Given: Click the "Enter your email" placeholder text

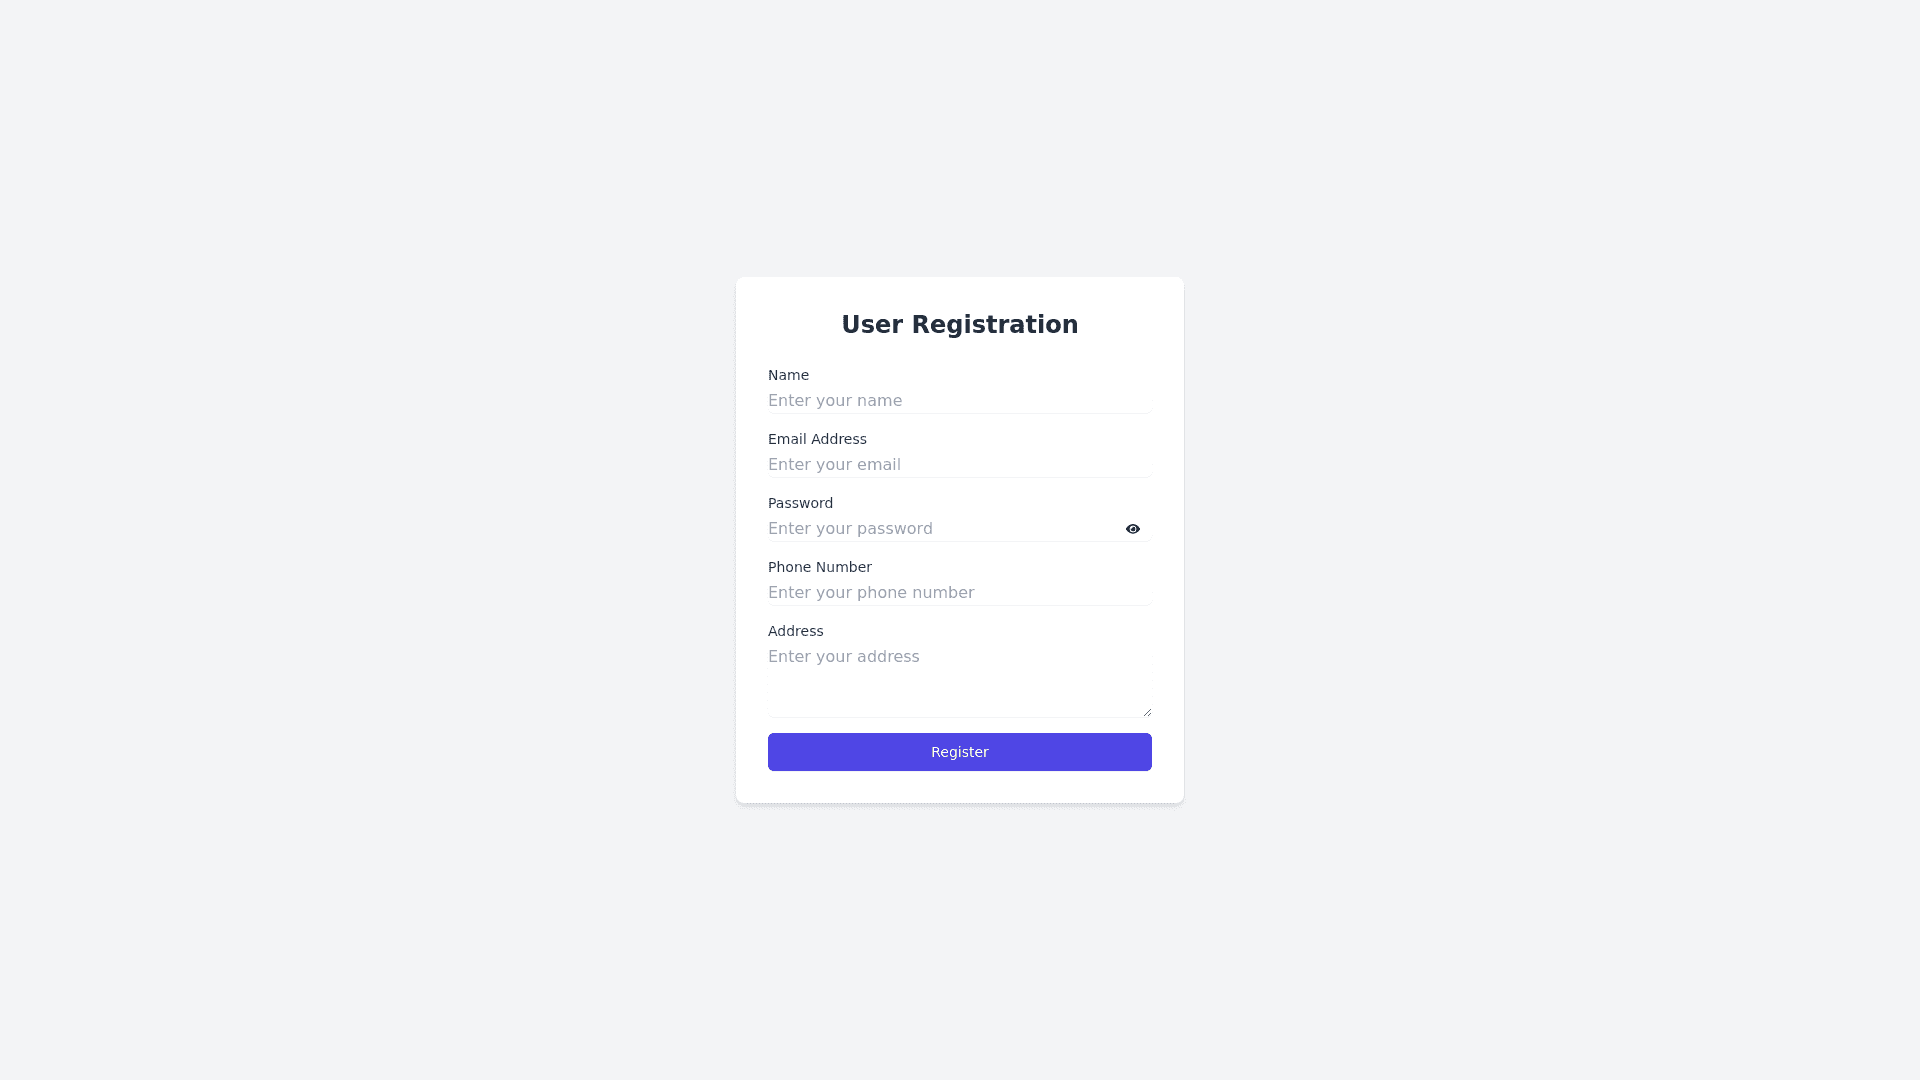Looking at the screenshot, I should 834,465.
